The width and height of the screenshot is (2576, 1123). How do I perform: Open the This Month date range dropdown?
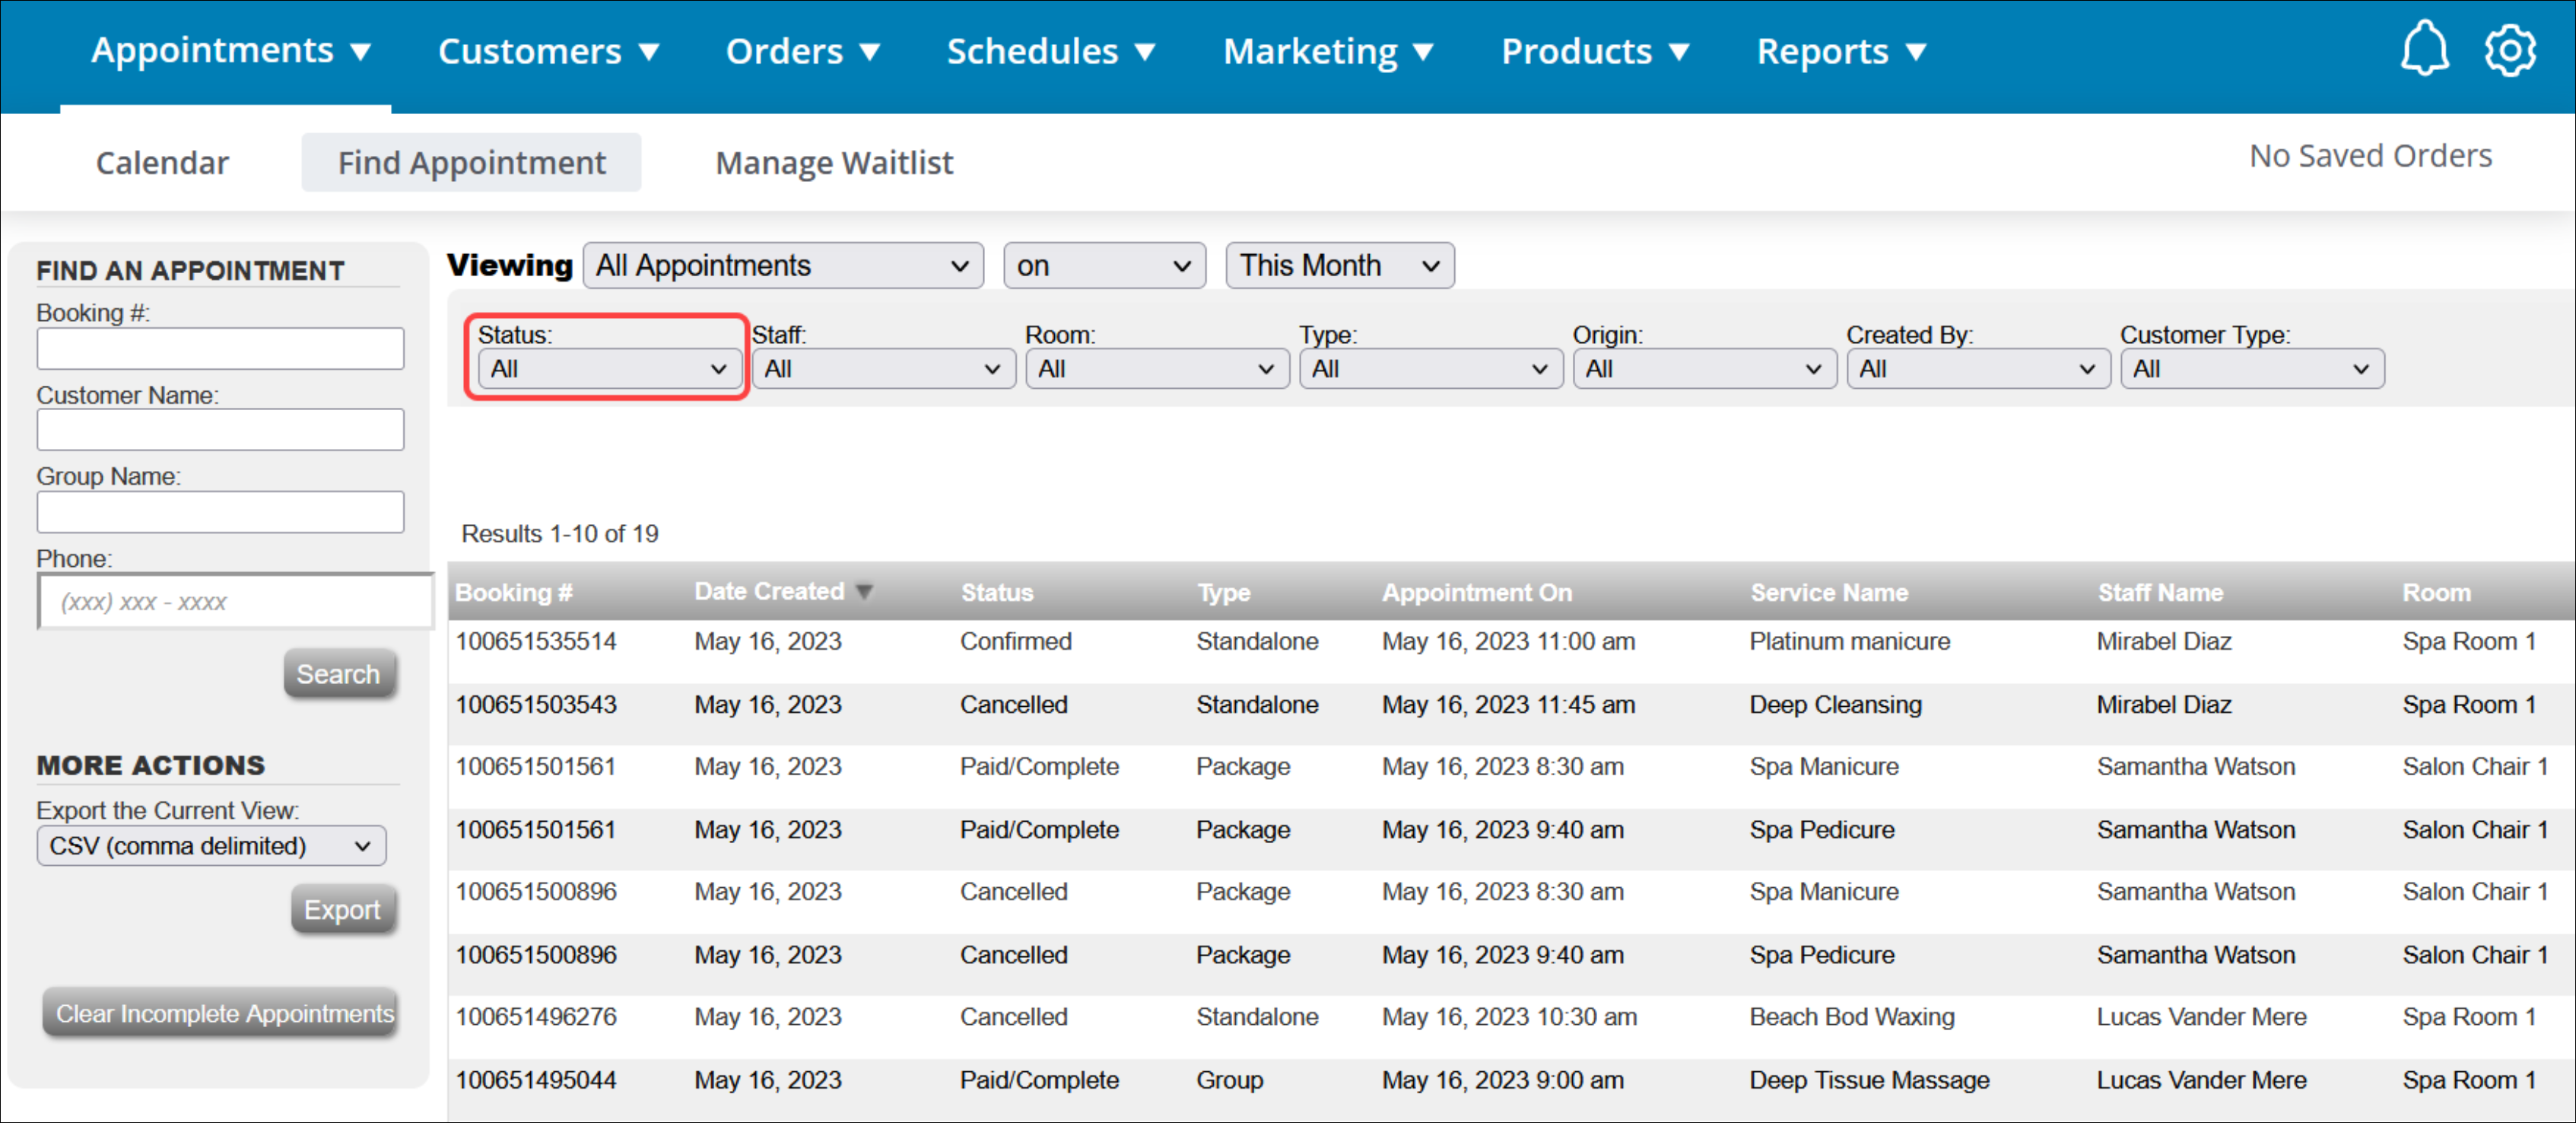tap(1338, 266)
